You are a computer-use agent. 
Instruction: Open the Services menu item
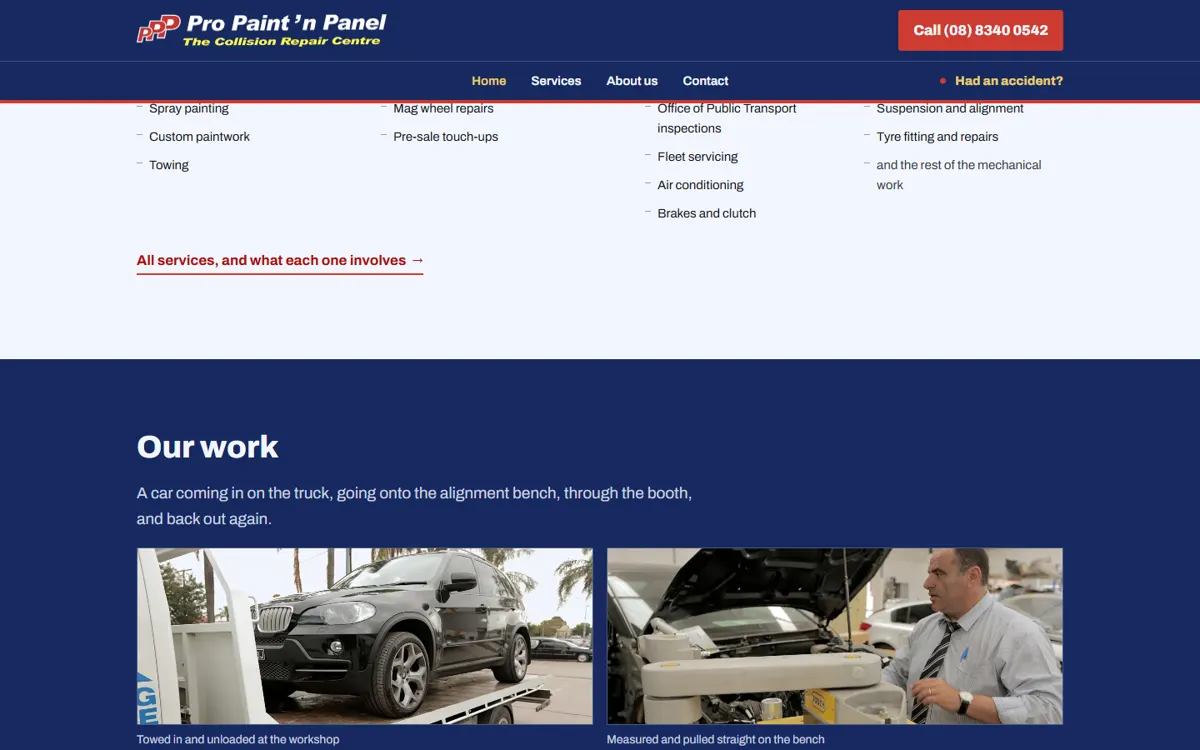tap(556, 81)
